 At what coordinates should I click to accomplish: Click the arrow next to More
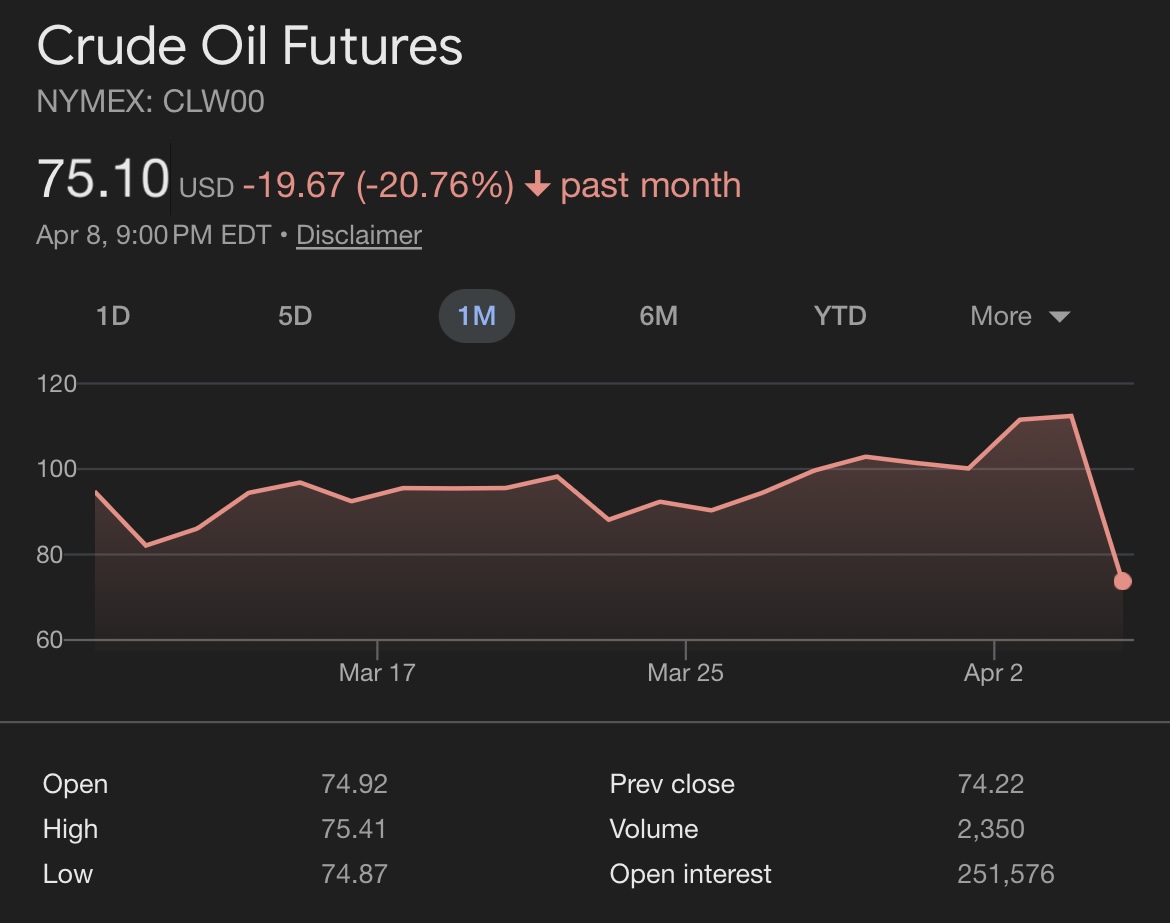[x=1060, y=317]
